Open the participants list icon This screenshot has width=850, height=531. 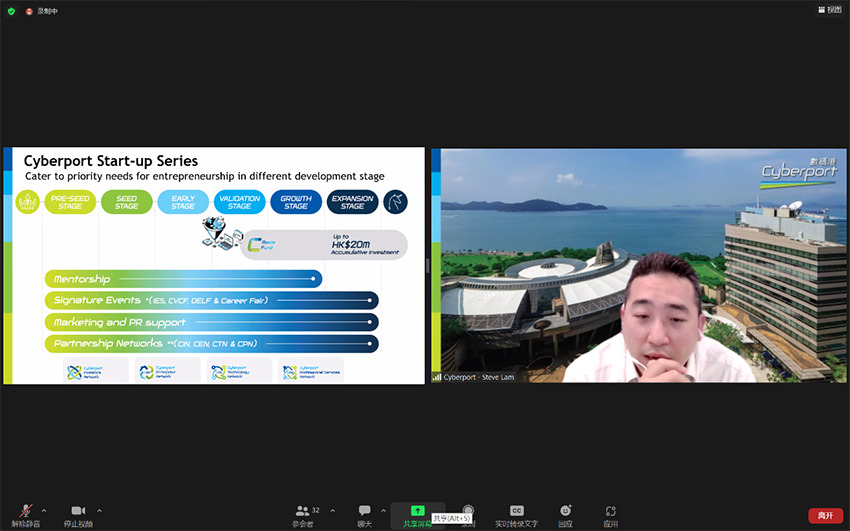coord(302,510)
